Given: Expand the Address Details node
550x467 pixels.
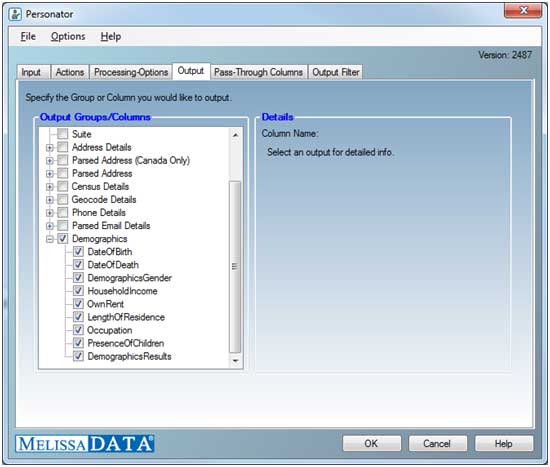Looking at the screenshot, I should click(x=49, y=148).
